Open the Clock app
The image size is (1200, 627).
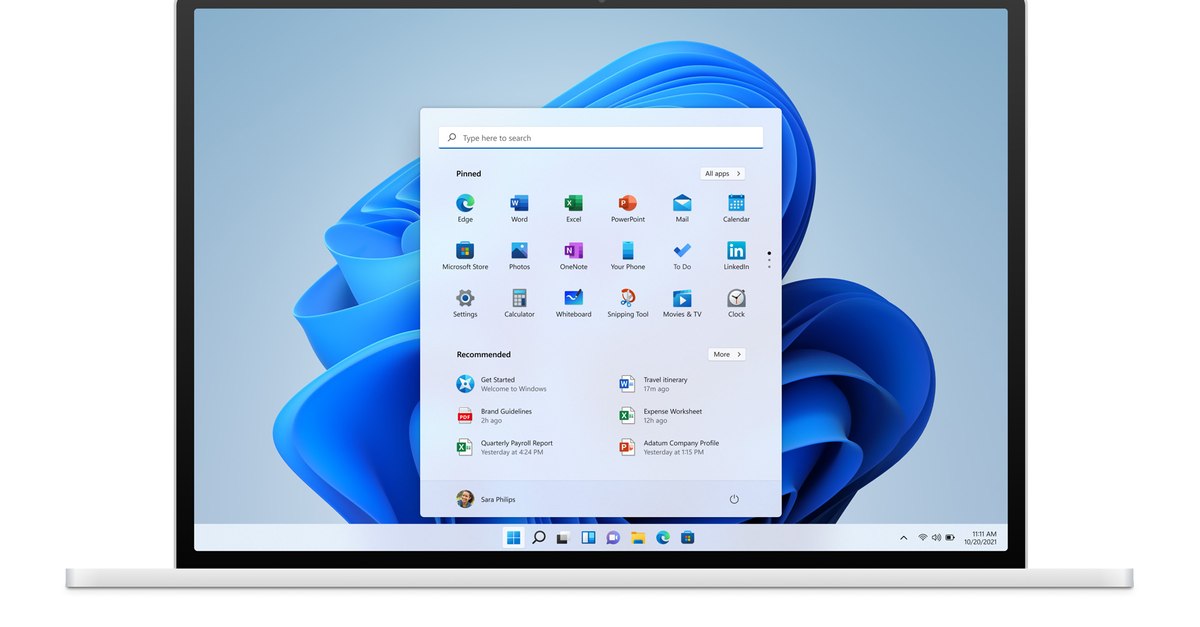click(x=735, y=301)
